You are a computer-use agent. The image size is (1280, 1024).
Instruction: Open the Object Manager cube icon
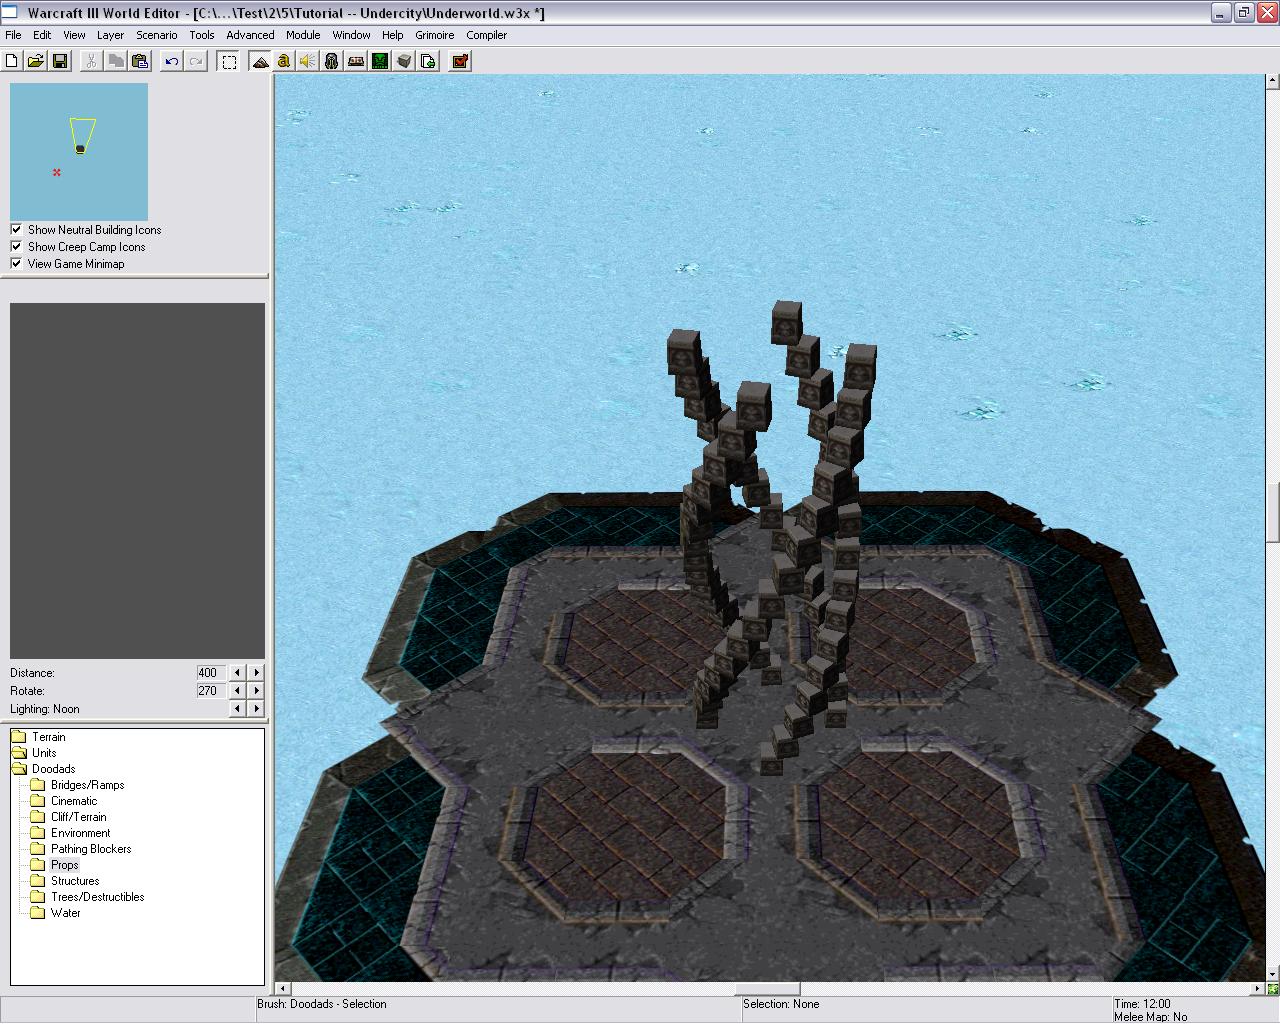(404, 61)
